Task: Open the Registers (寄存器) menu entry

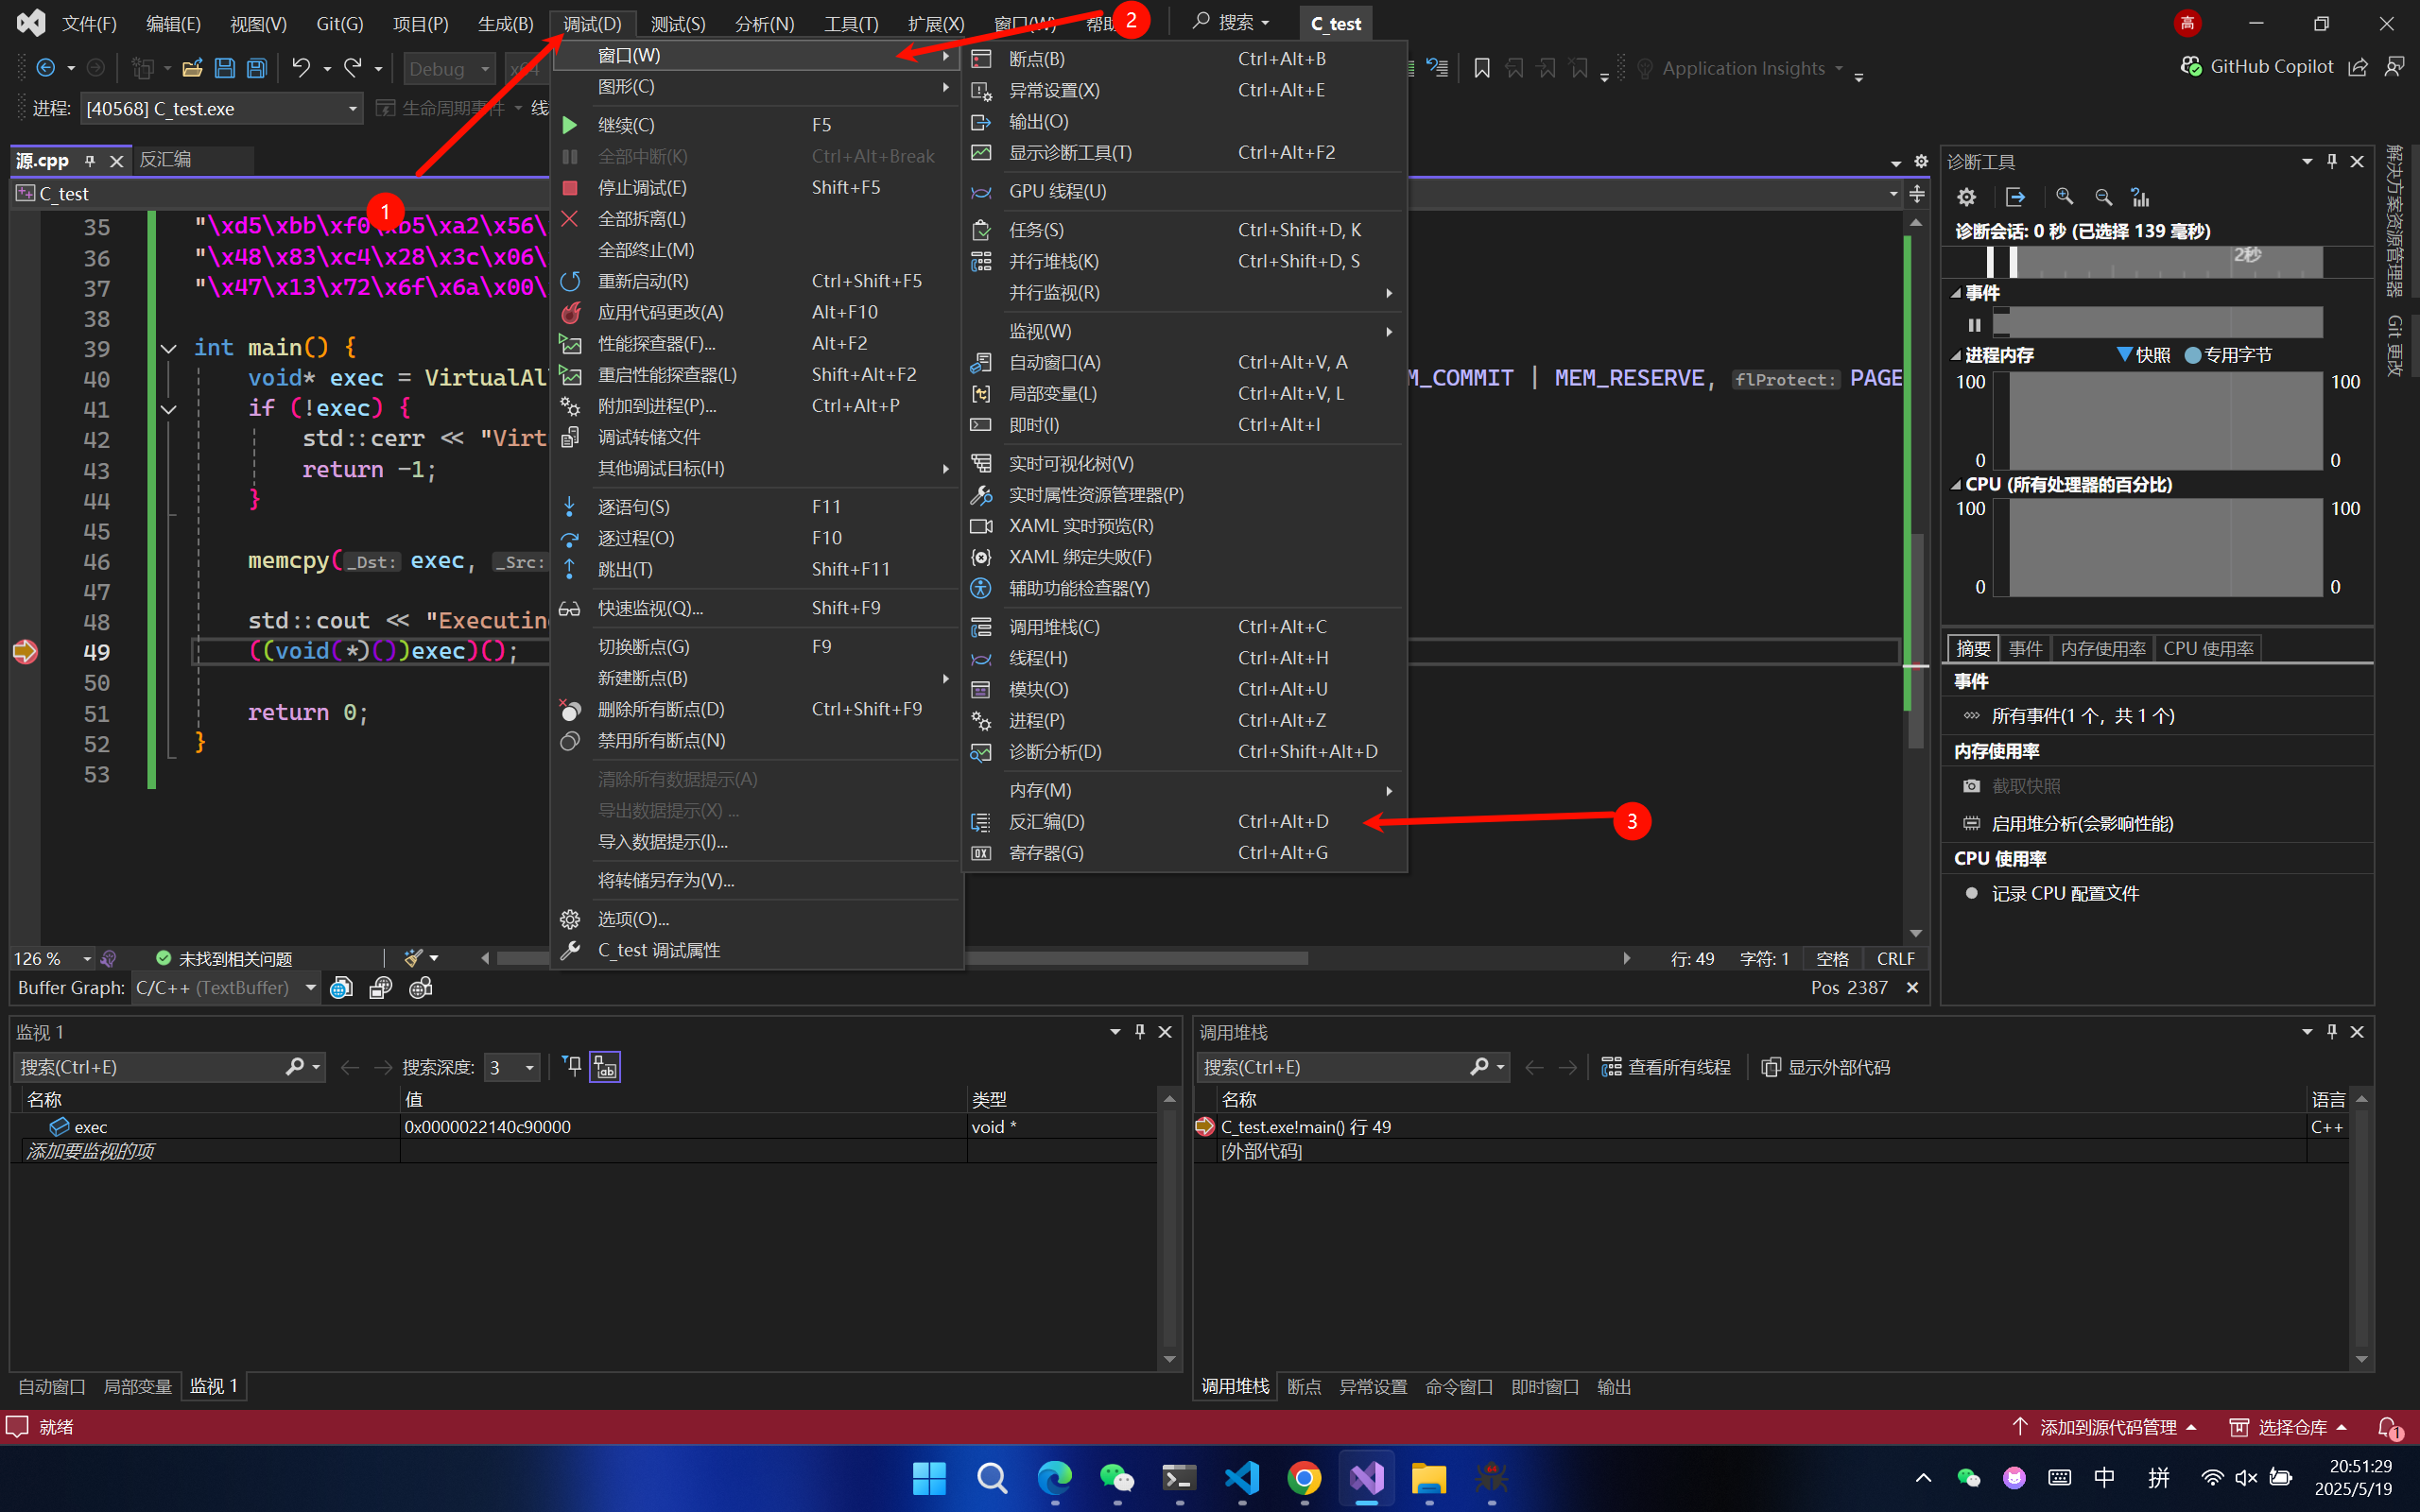Action: coord(1046,853)
